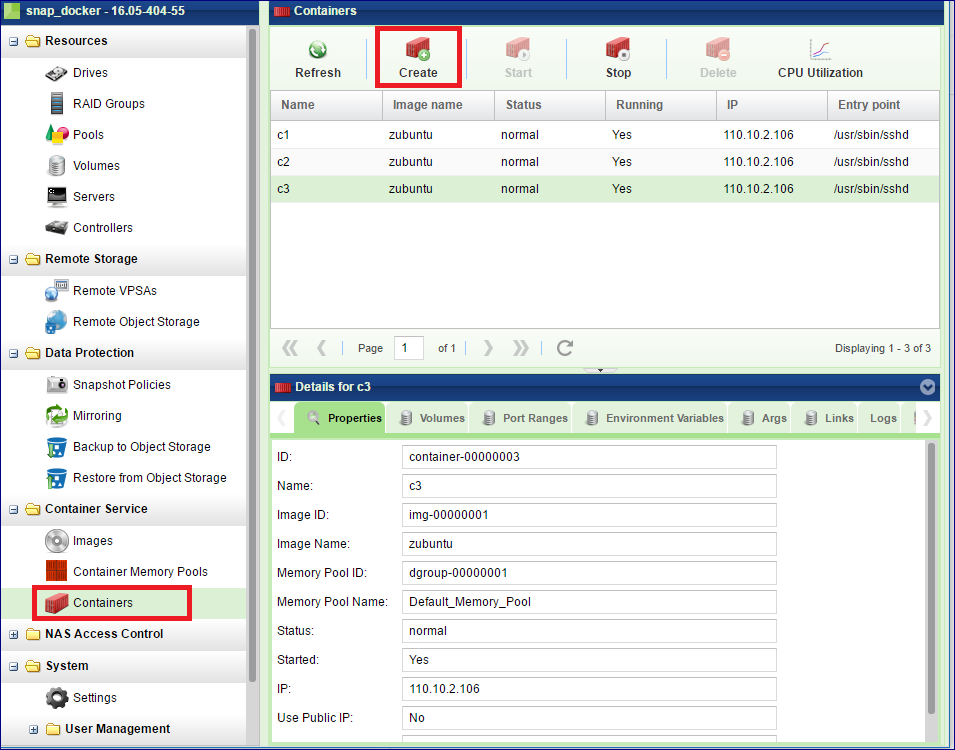Viewport: 955px width, 750px height.
Task: Select container row c3
Action: 605,189
